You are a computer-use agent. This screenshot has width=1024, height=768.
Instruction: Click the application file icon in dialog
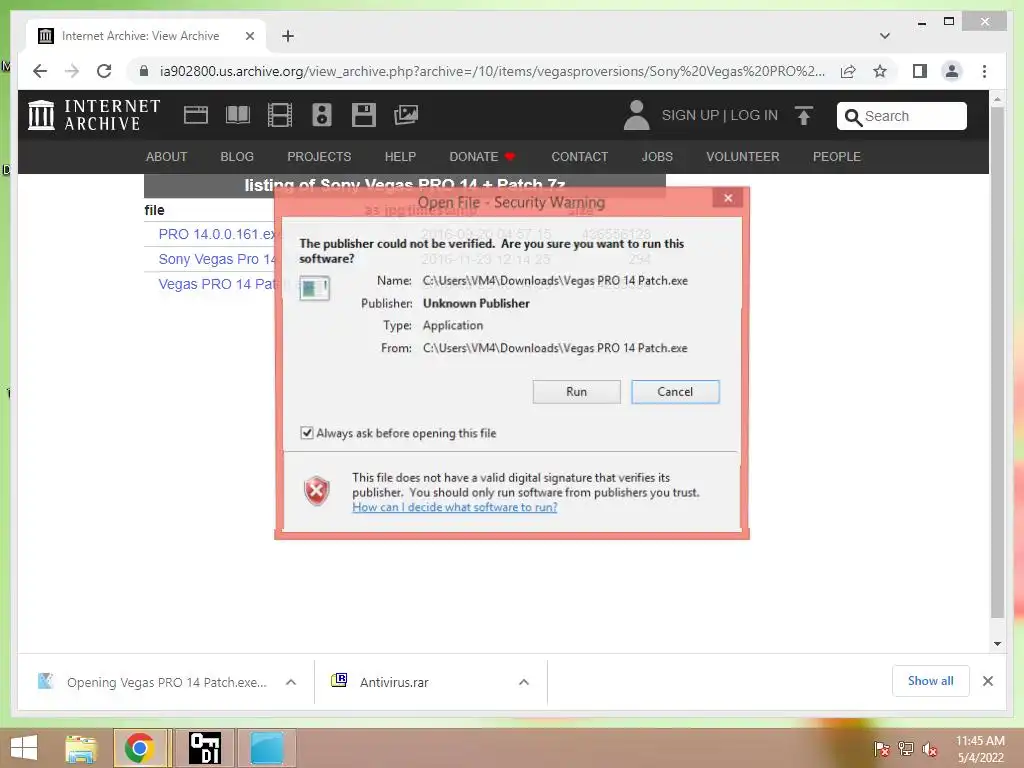[314, 288]
